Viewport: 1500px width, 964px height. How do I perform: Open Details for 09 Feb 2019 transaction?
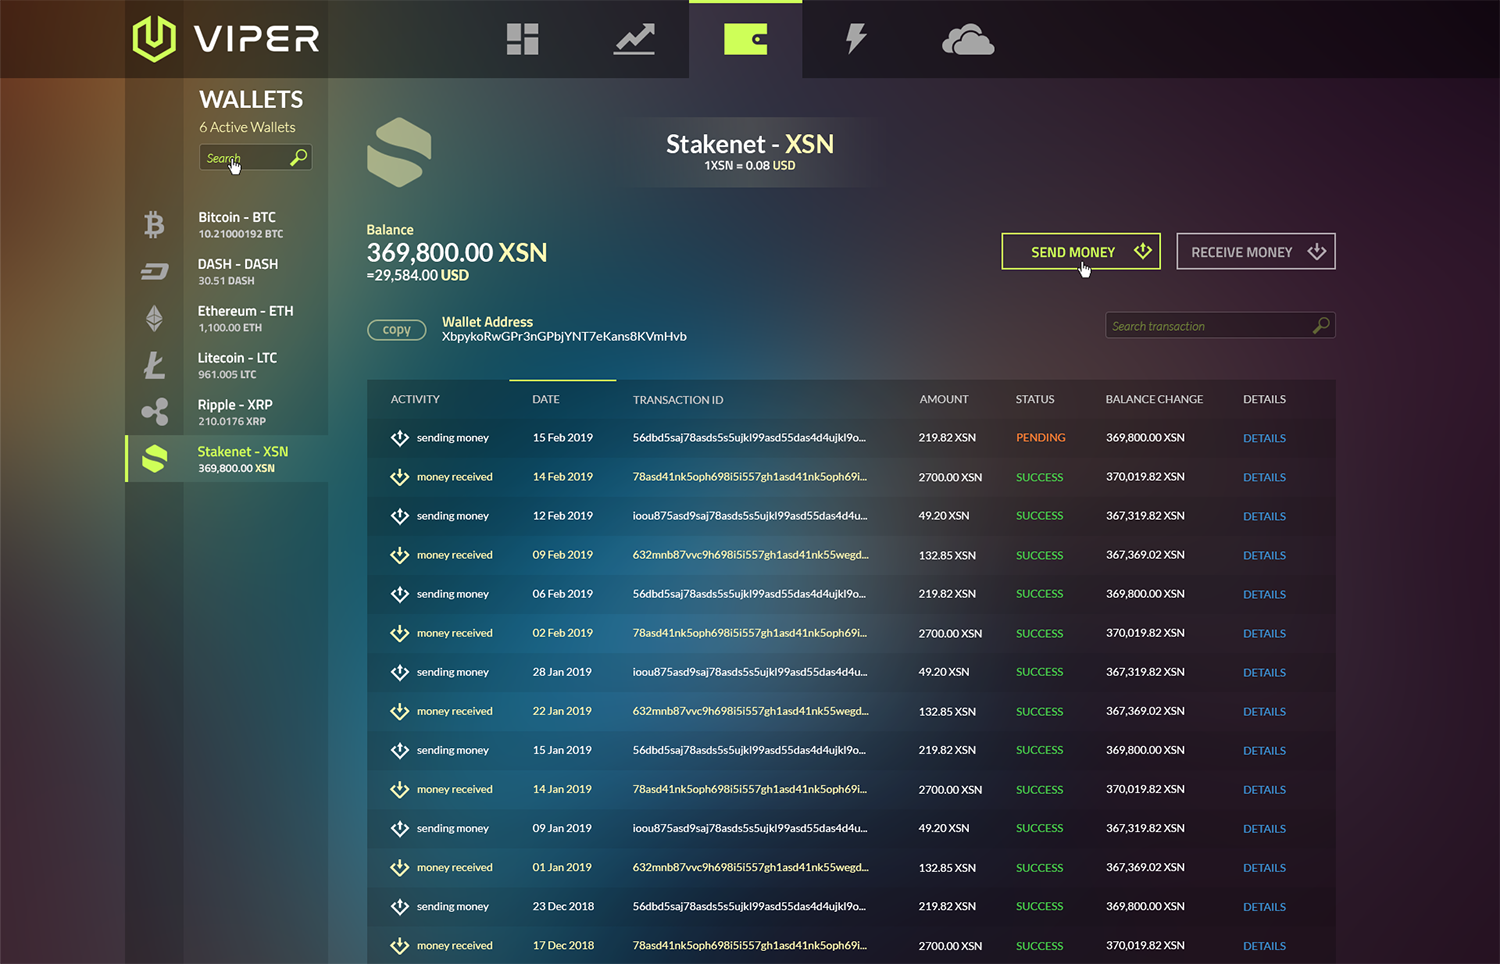pos(1264,555)
